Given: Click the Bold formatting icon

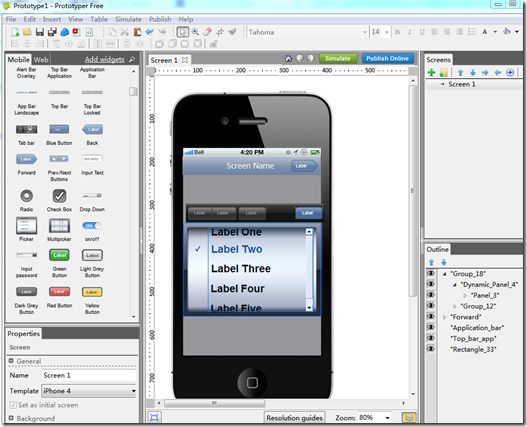Looking at the screenshot, I should (398, 32).
